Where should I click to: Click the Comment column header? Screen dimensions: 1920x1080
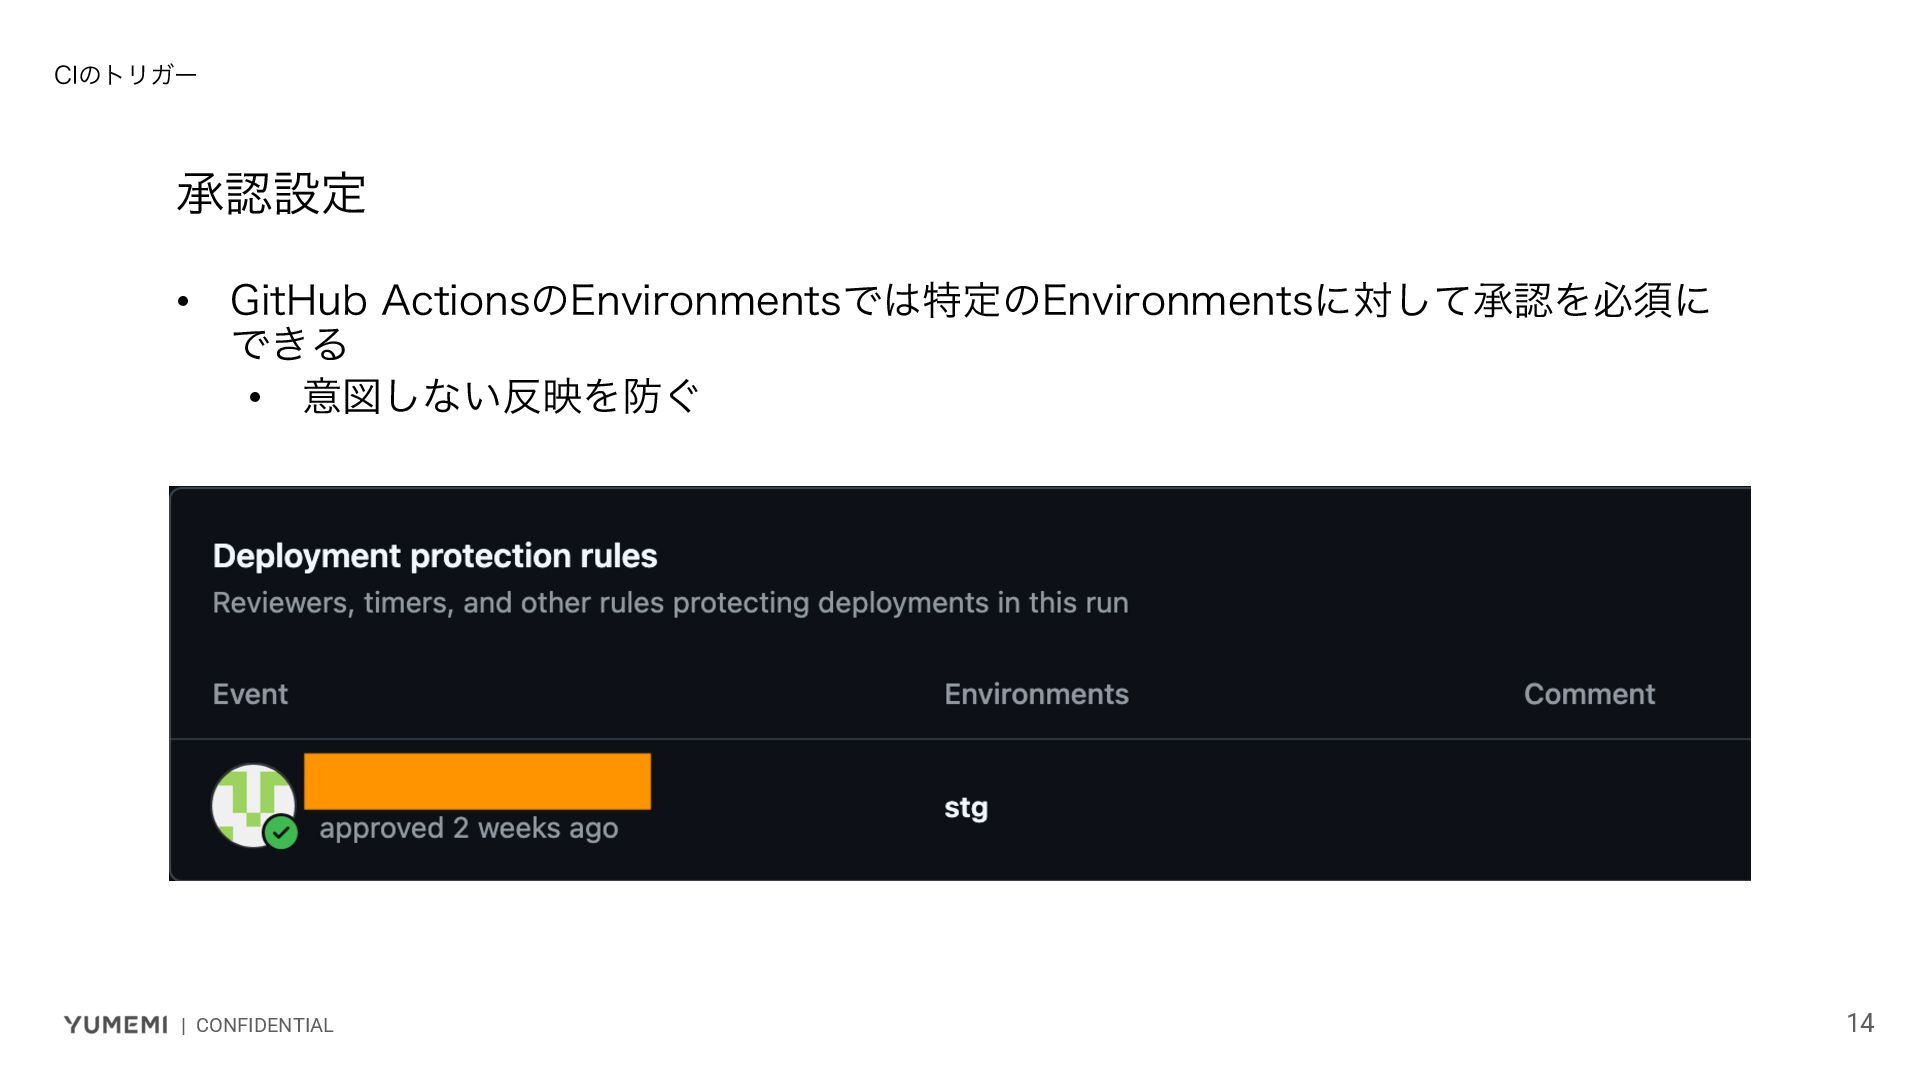pyautogui.click(x=1588, y=694)
